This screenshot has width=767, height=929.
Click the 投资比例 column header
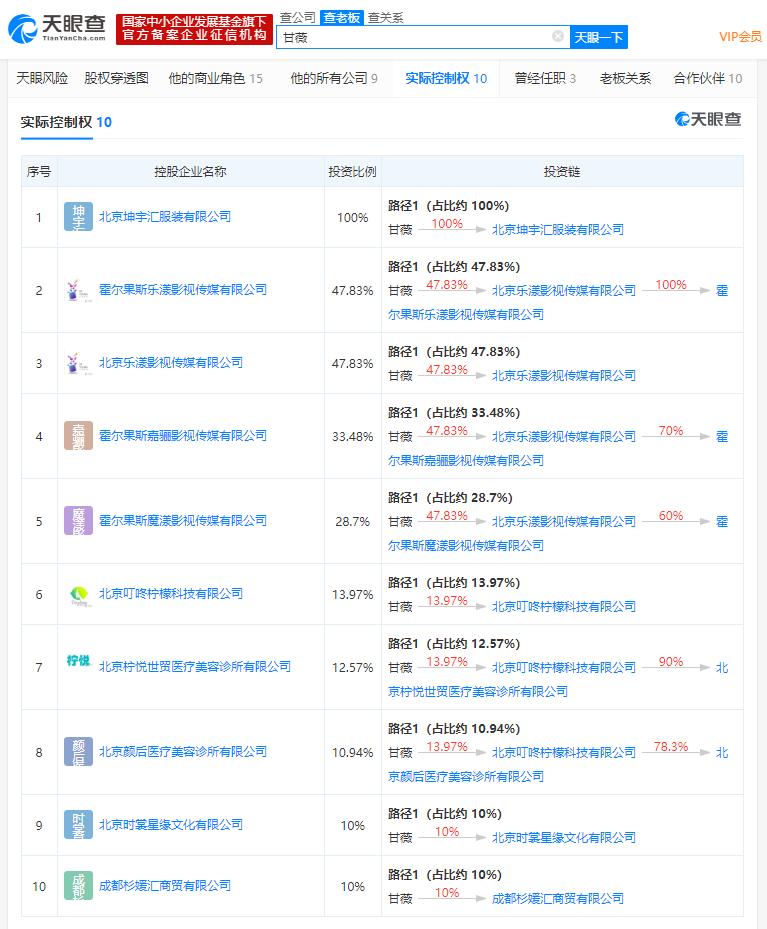click(x=352, y=172)
